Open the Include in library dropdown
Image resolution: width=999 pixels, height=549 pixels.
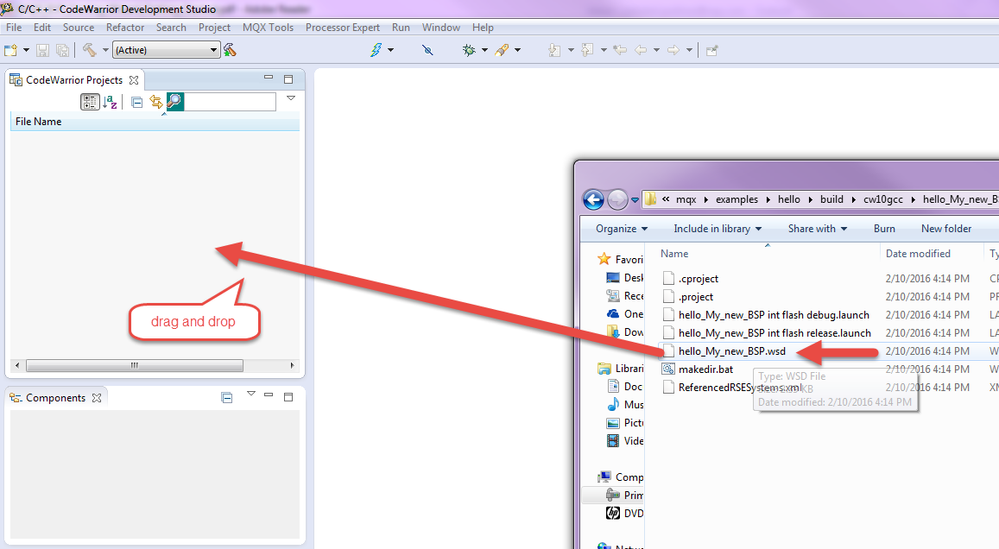click(717, 229)
